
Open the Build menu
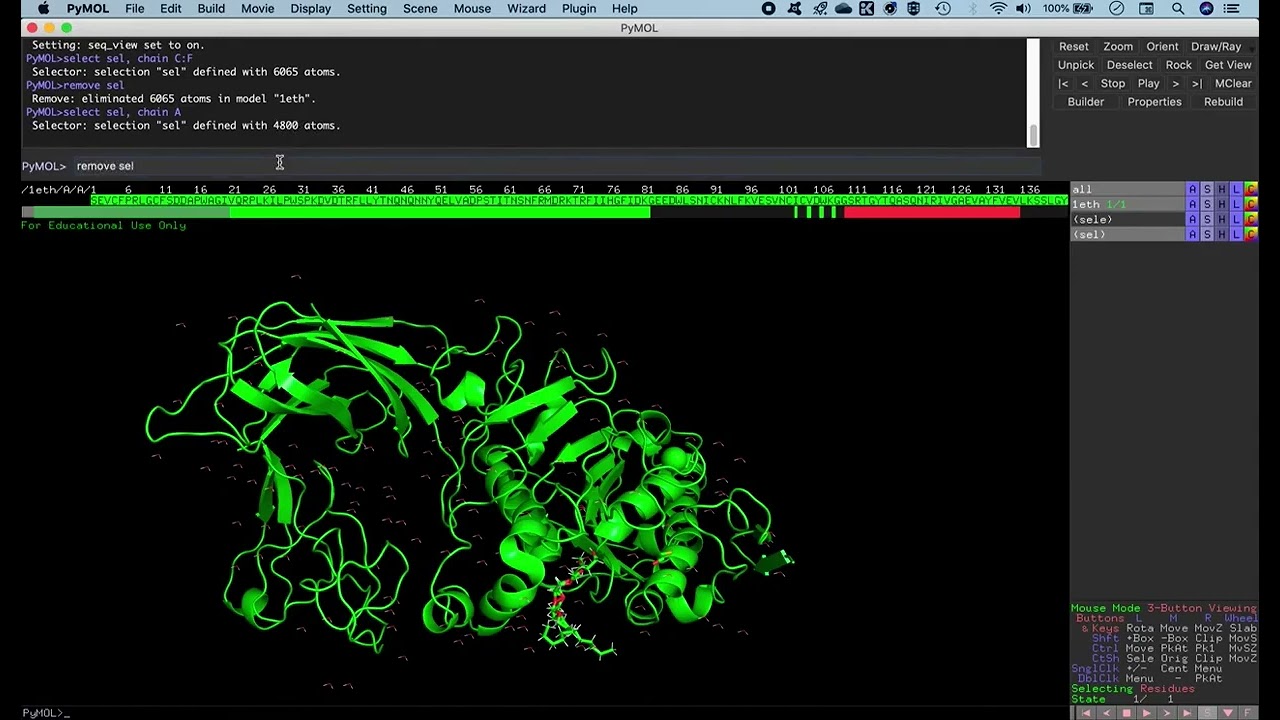click(x=211, y=9)
